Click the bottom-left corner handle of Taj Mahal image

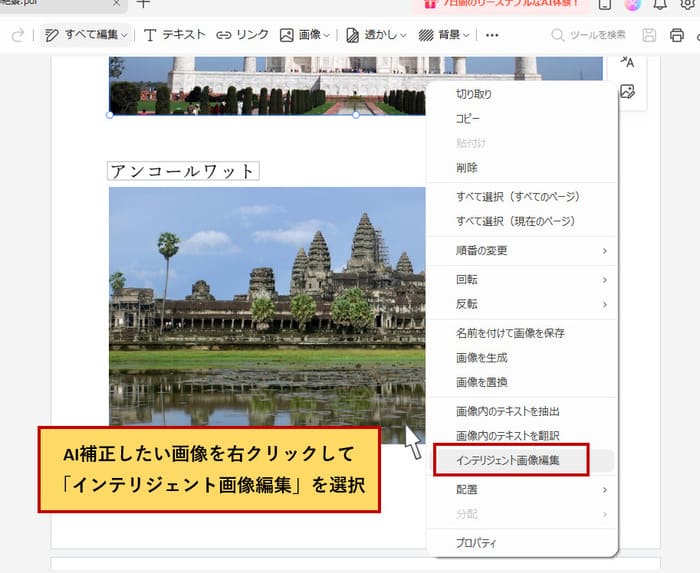(109, 115)
